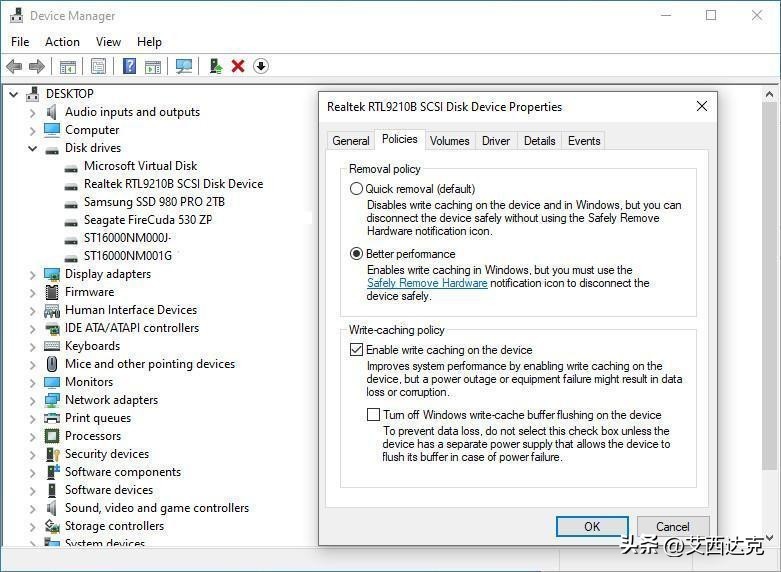781x572 pixels.
Task: Click the Human Interface Devices icon
Action: [52, 310]
